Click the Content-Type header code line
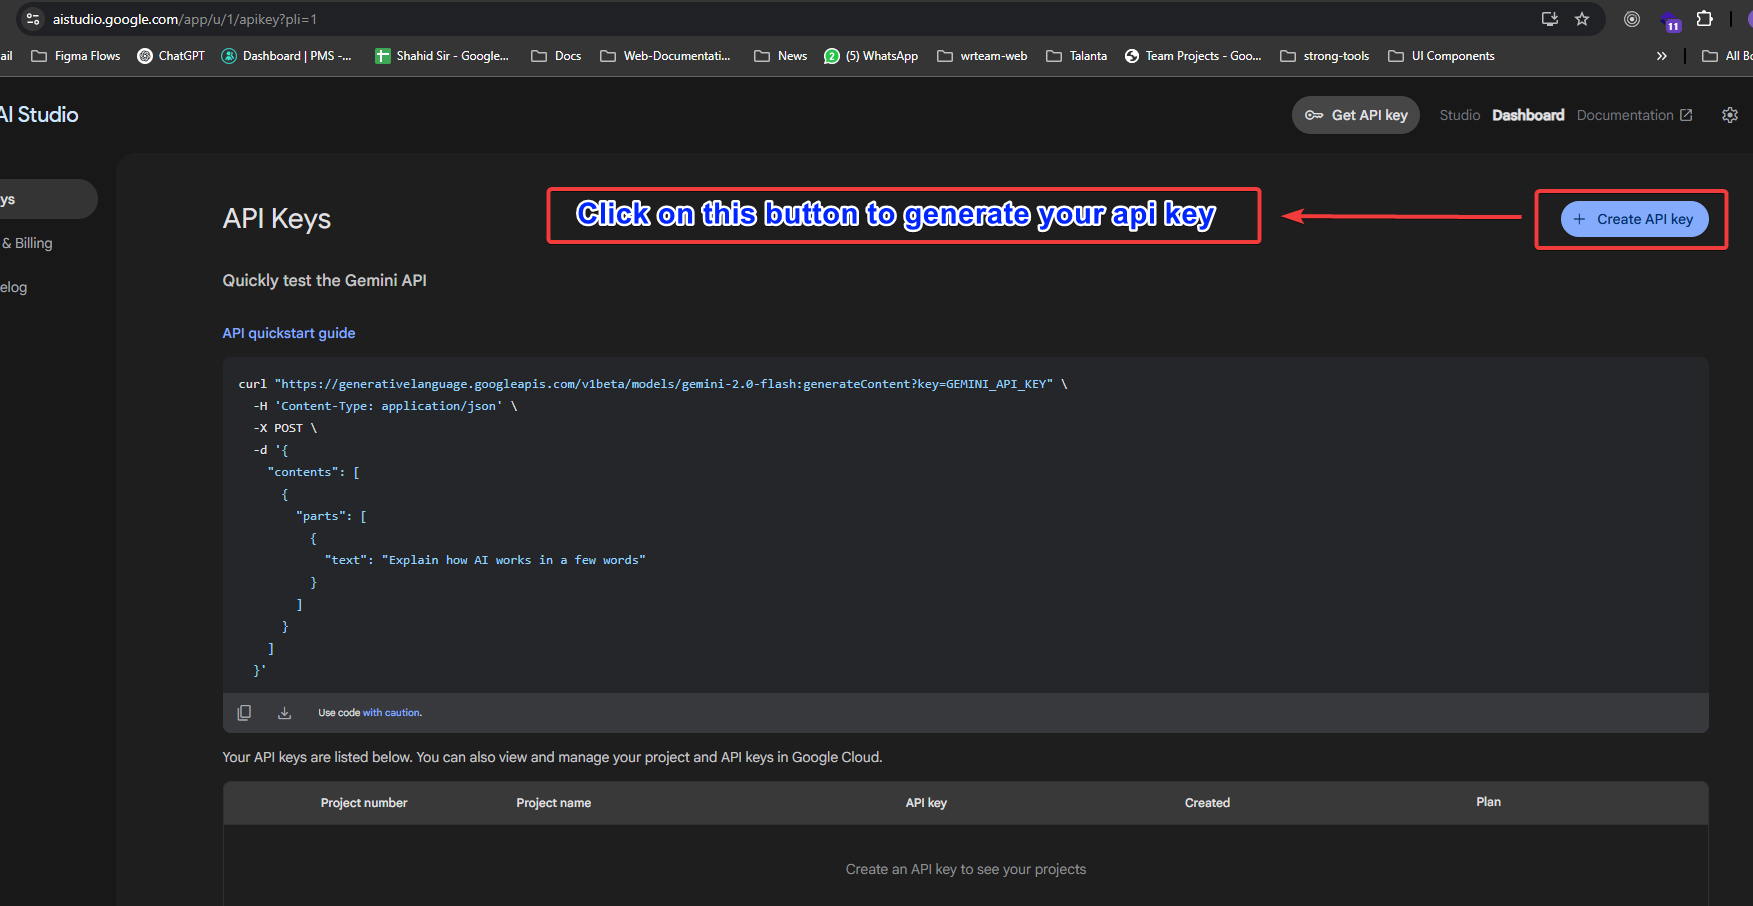Screen dimensions: 1753x906 point(385,406)
